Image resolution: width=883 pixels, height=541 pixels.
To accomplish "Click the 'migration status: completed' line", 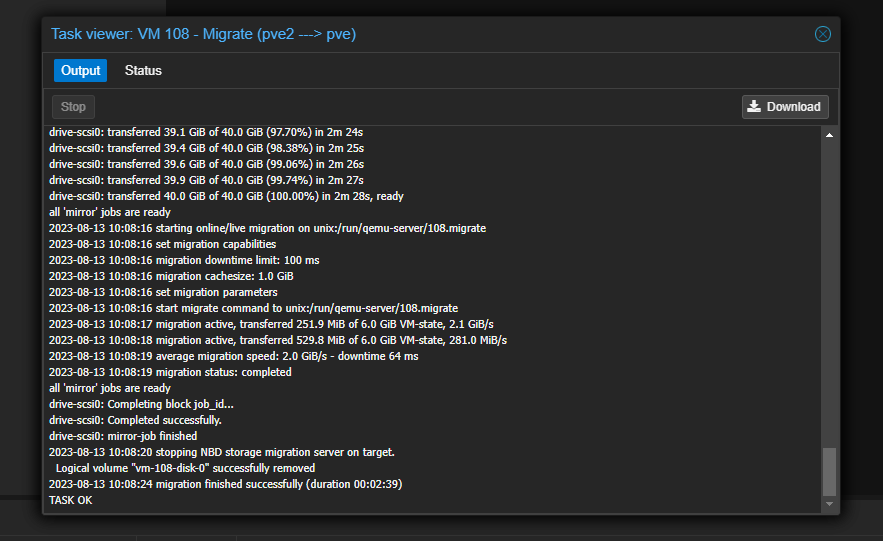I will (170, 372).
